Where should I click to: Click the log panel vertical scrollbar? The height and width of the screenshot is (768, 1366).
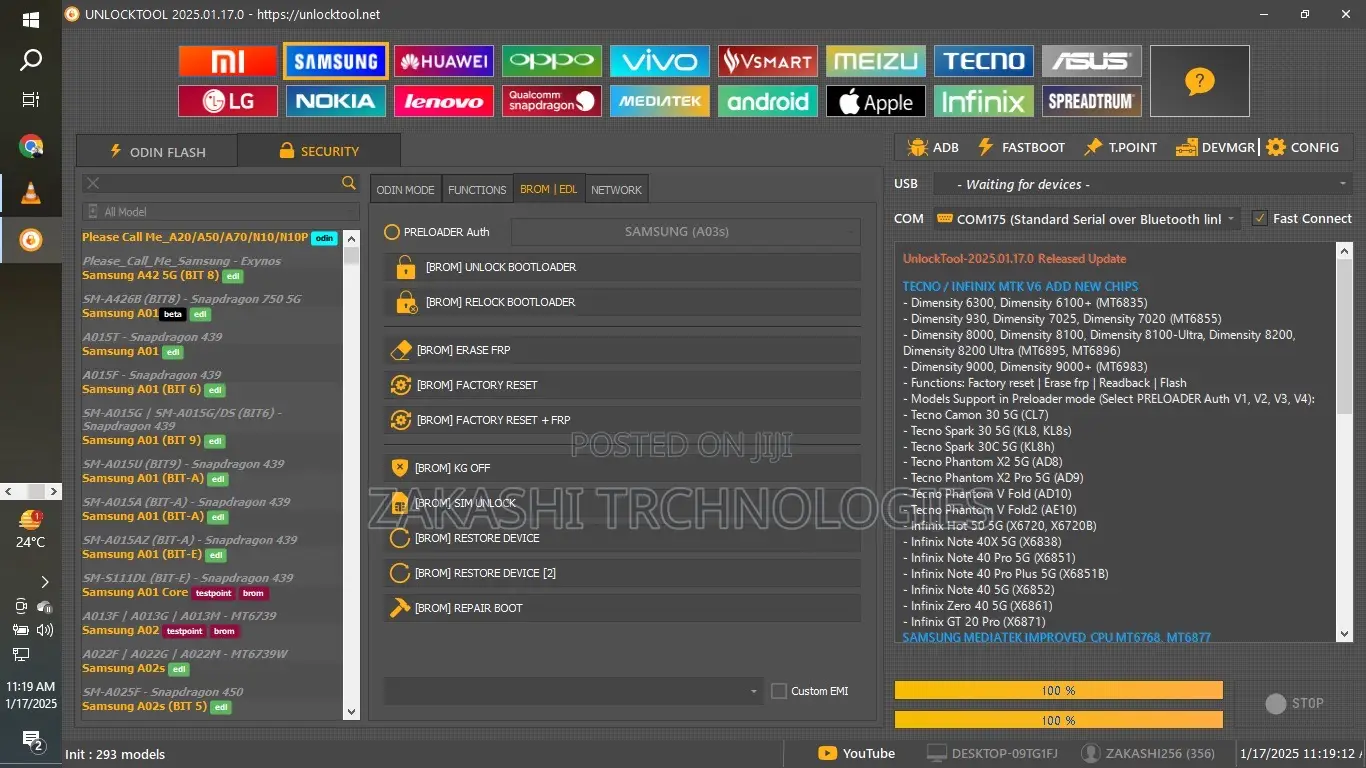pos(1344,441)
